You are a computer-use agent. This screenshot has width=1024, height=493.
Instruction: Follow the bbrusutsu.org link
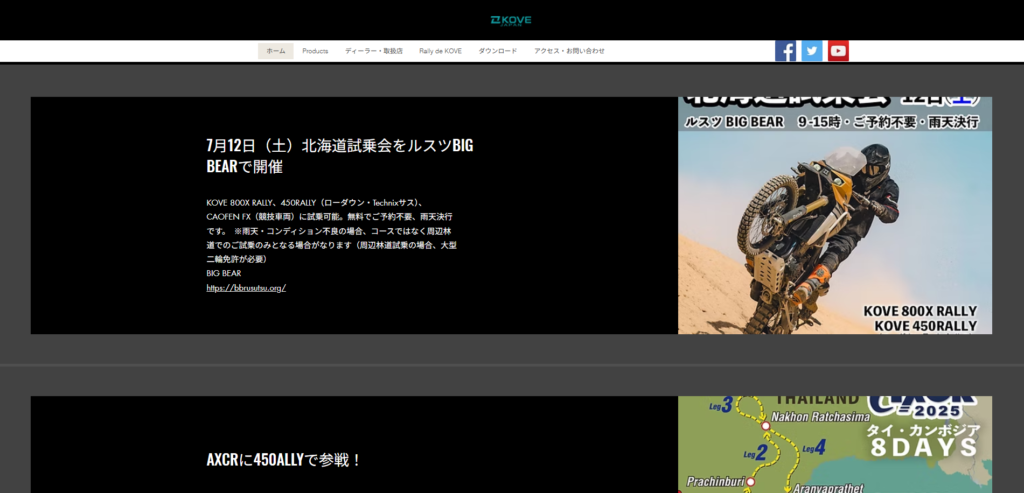click(x=246, y=288)
